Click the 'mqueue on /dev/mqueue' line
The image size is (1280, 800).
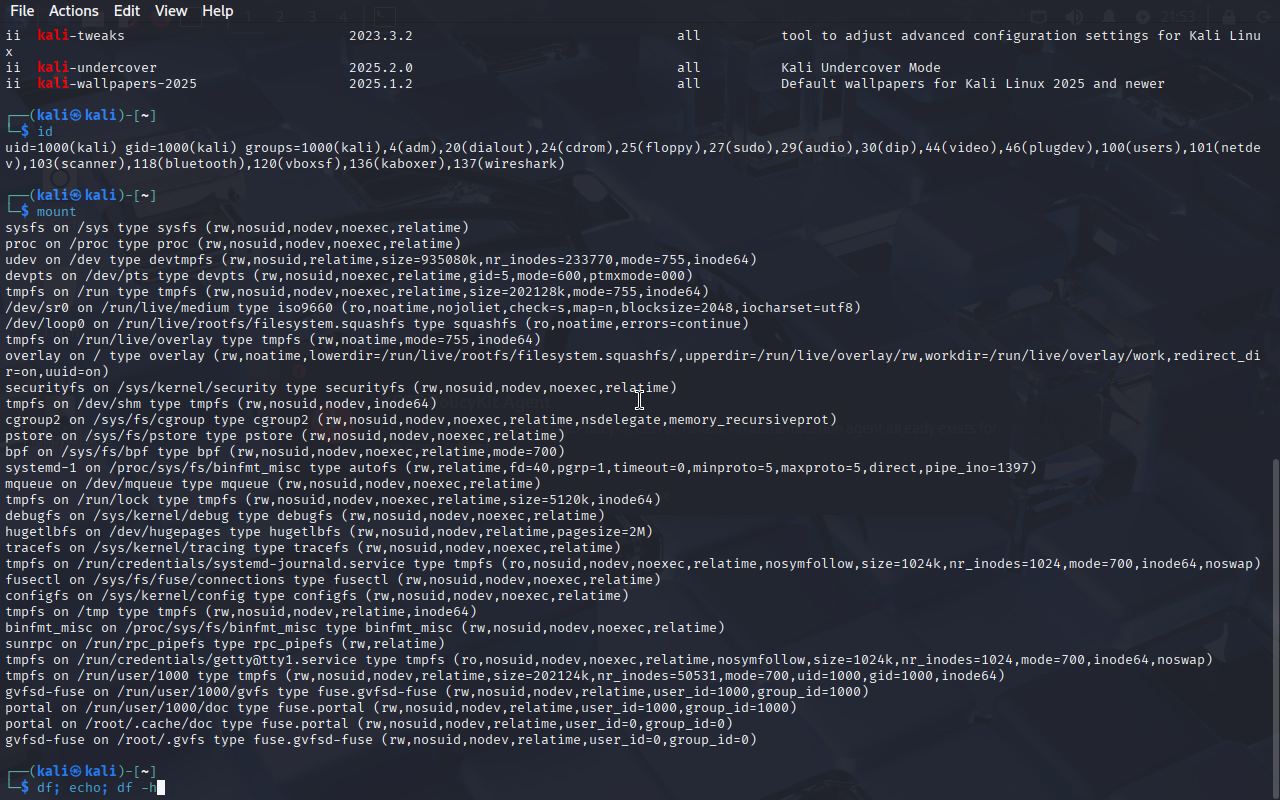(x=273, y=484)
